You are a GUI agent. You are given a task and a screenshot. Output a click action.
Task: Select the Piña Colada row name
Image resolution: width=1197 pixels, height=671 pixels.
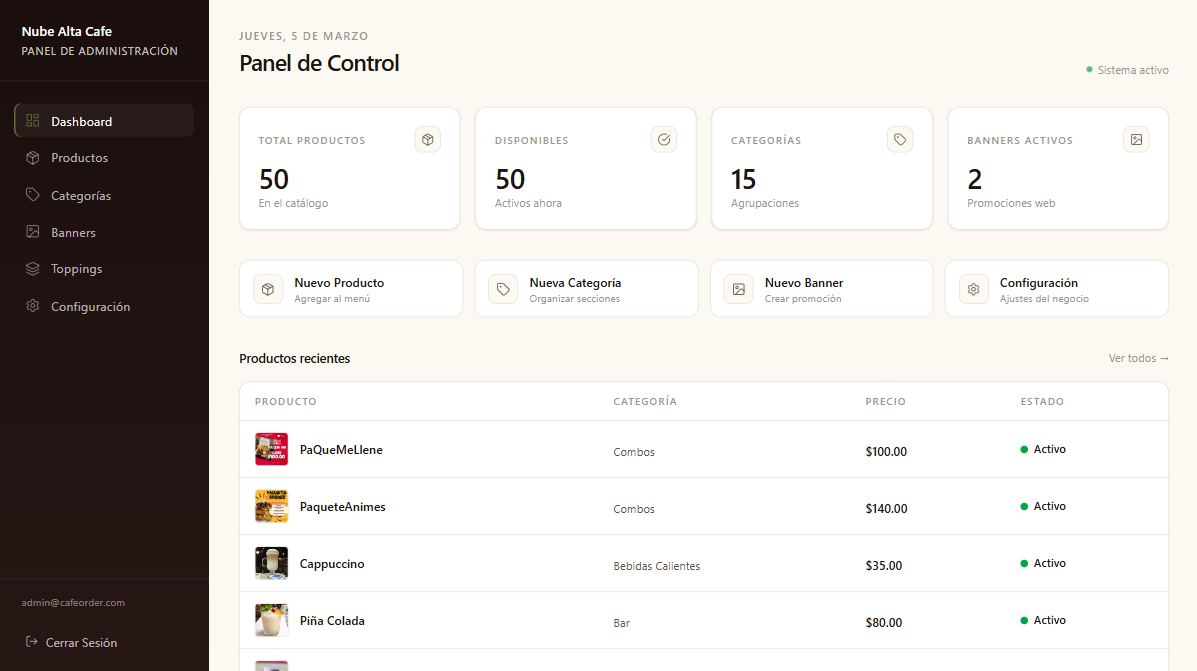coord(332,621)
